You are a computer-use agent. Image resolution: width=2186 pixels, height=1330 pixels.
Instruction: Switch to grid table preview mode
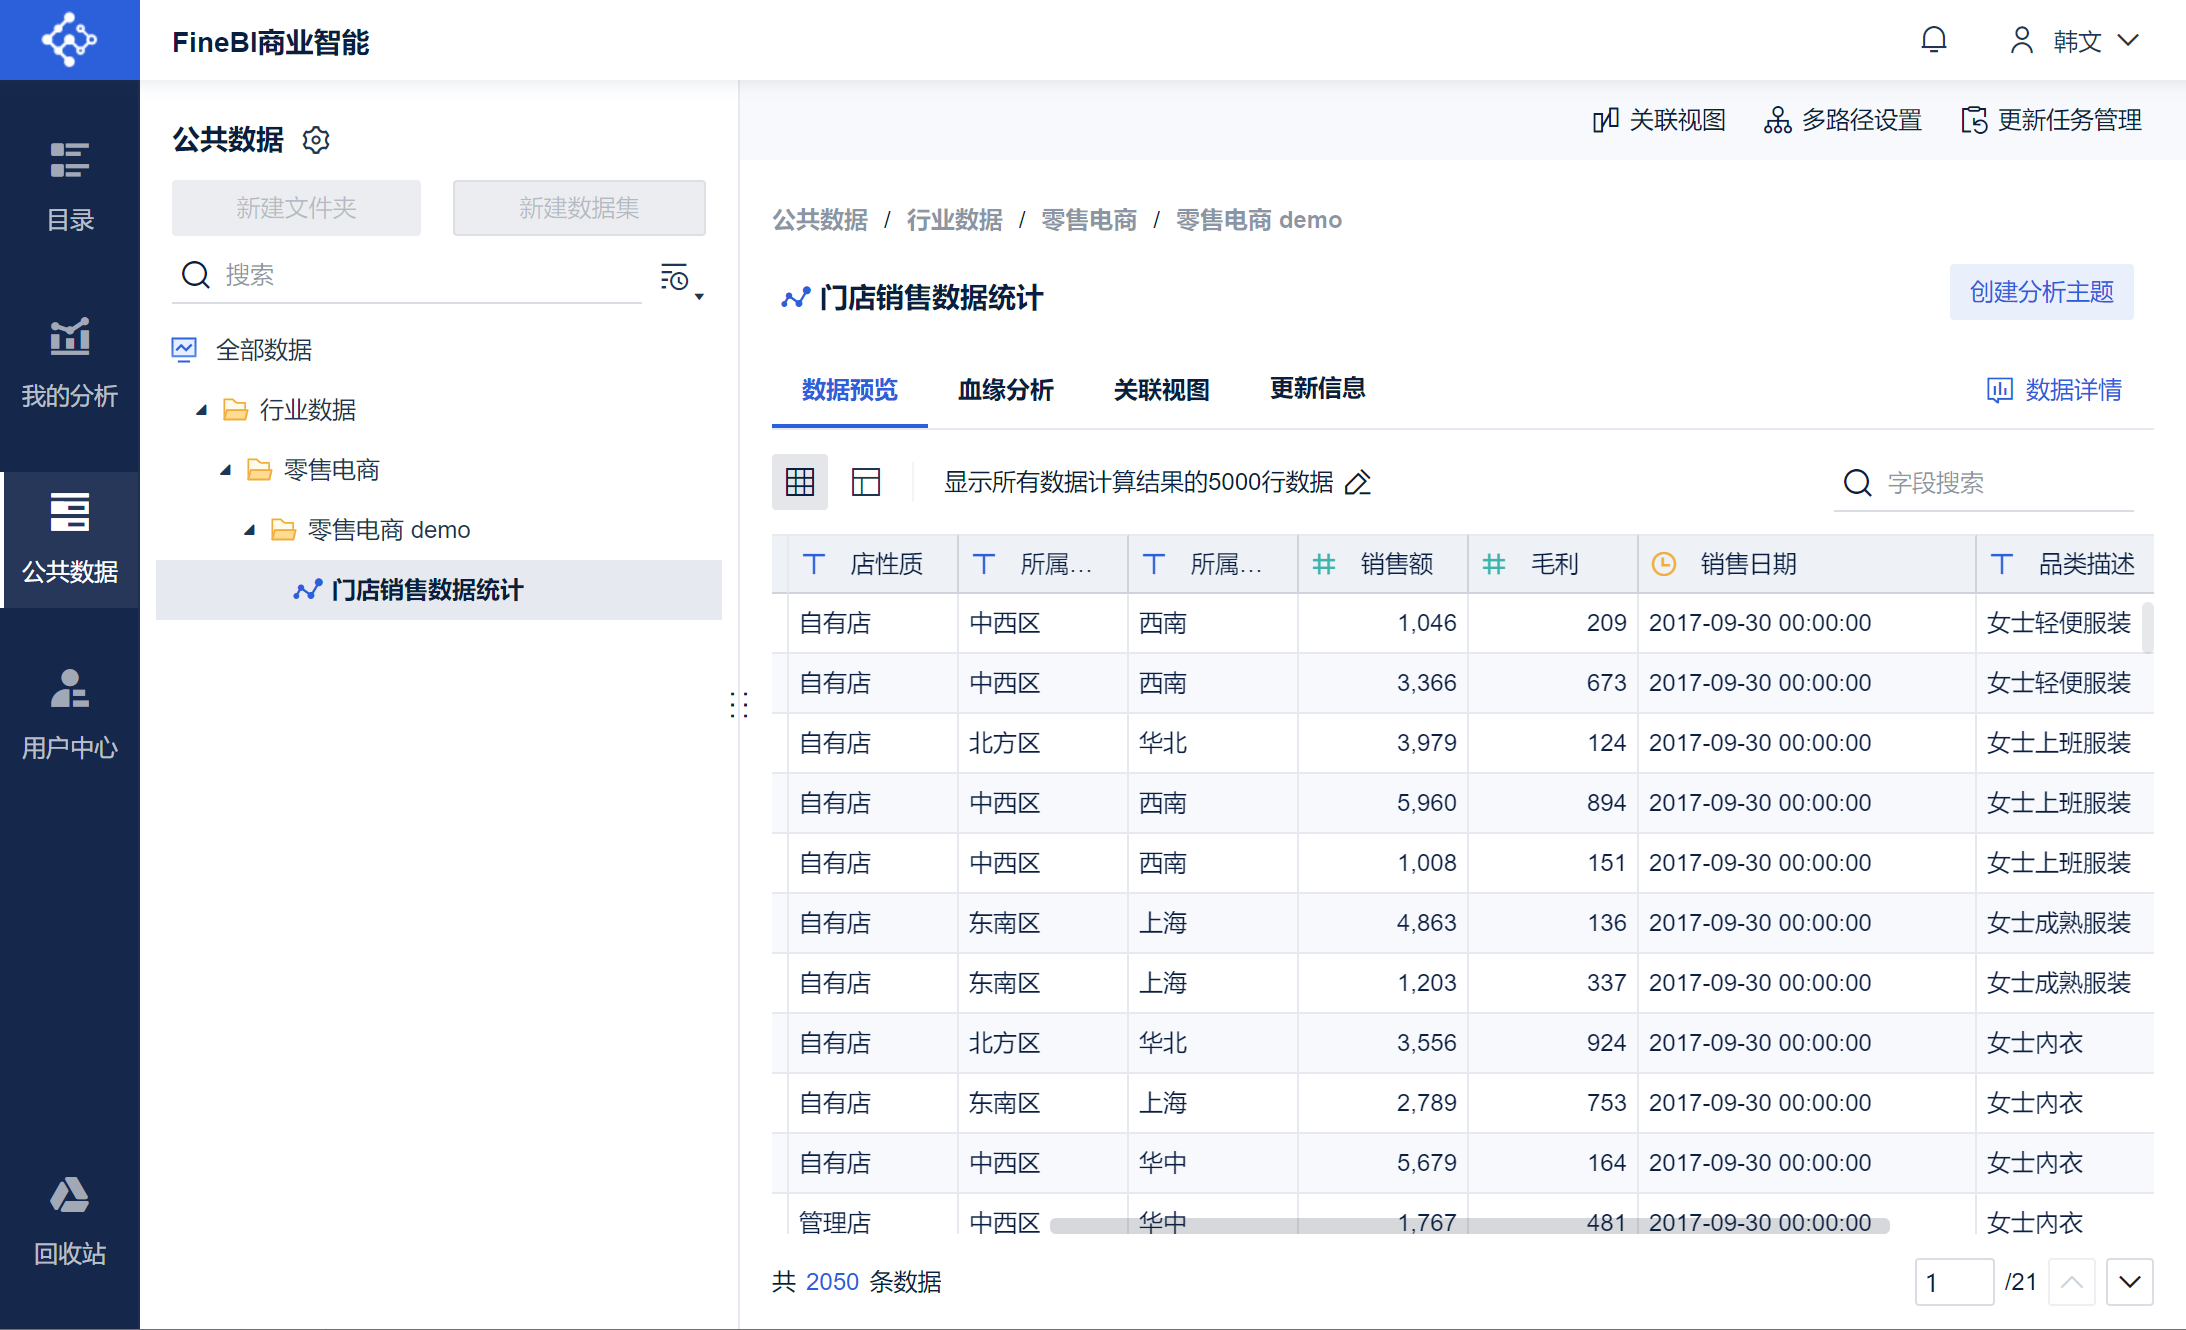pos(799,482)
